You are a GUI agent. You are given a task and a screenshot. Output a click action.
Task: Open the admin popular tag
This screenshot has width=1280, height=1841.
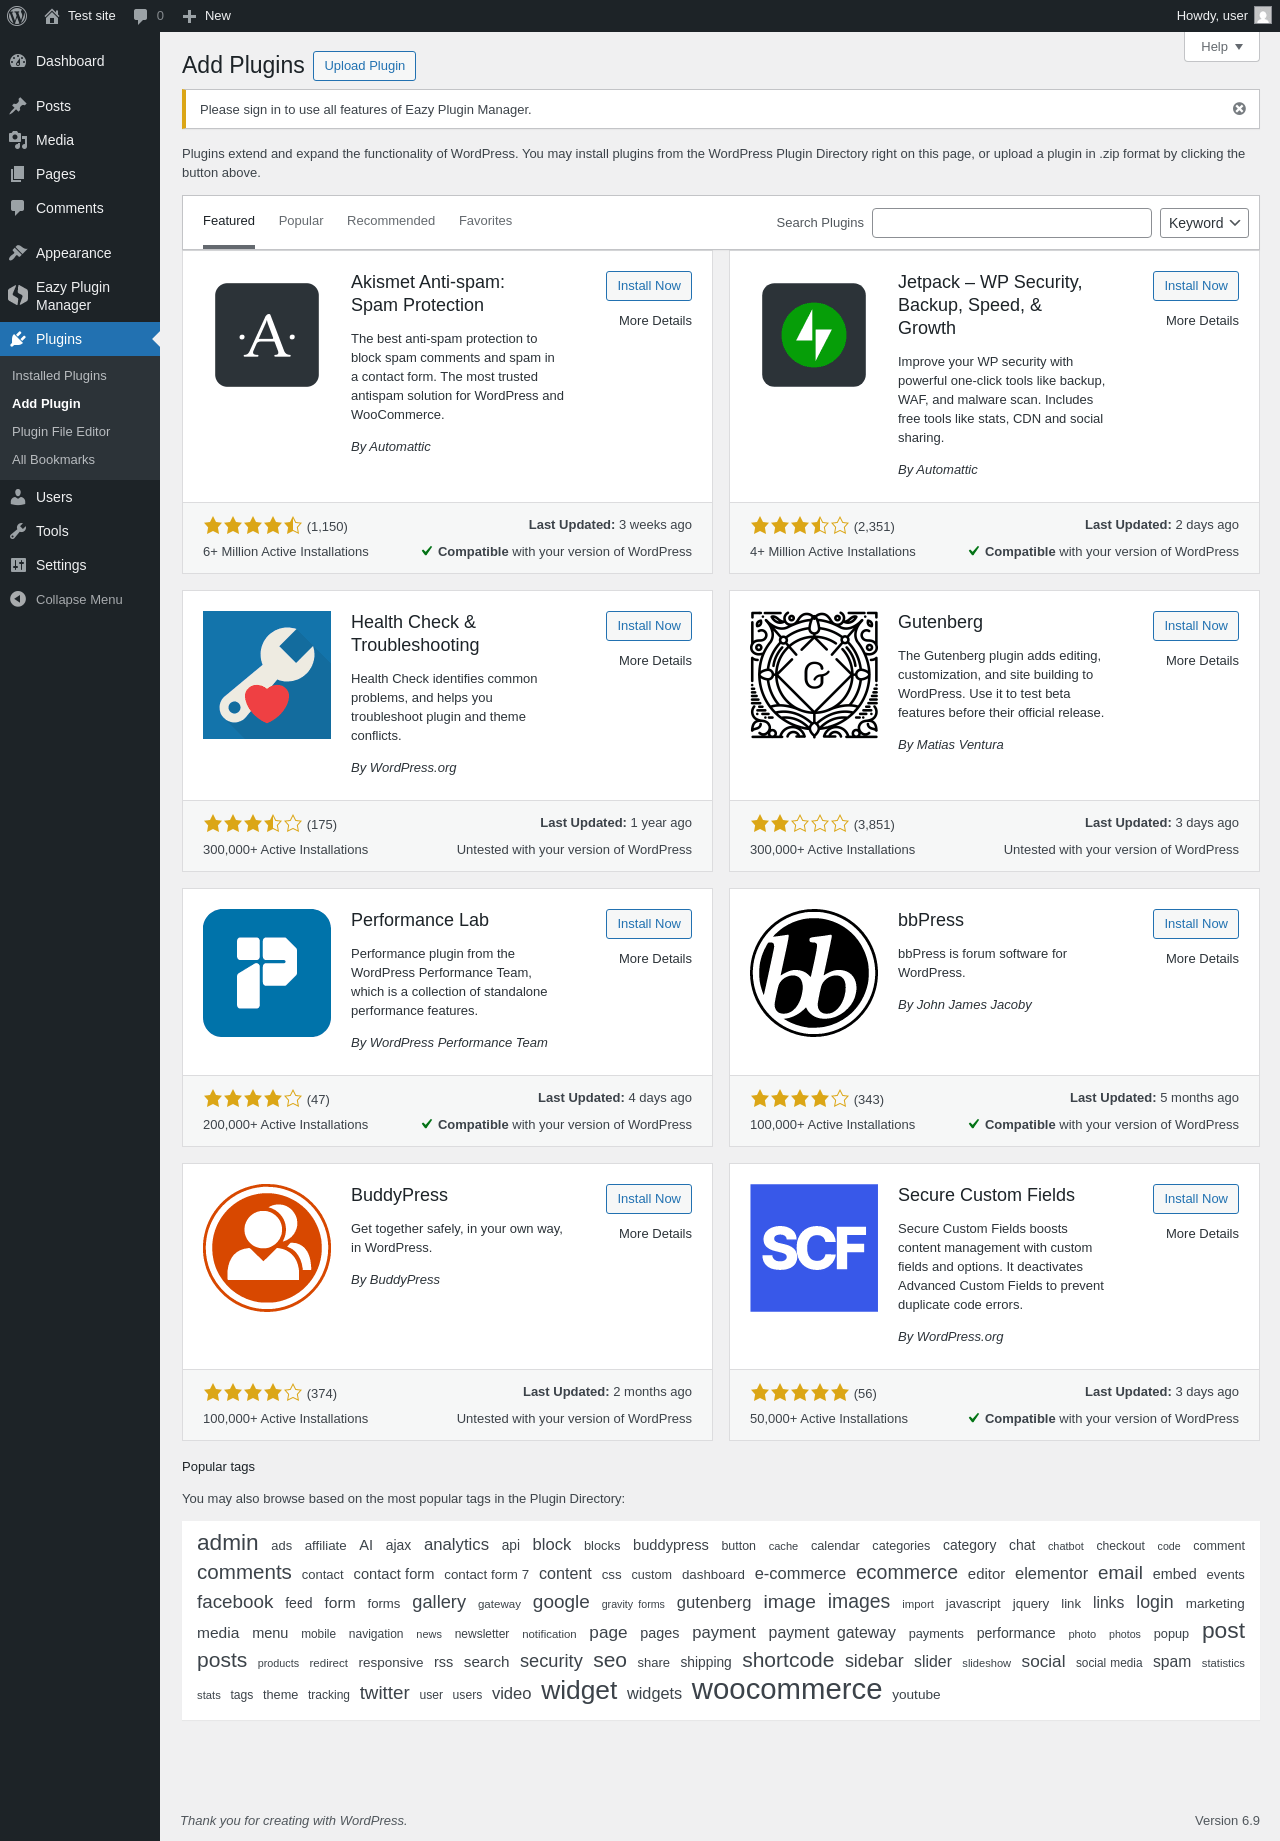click(228, 1543)
